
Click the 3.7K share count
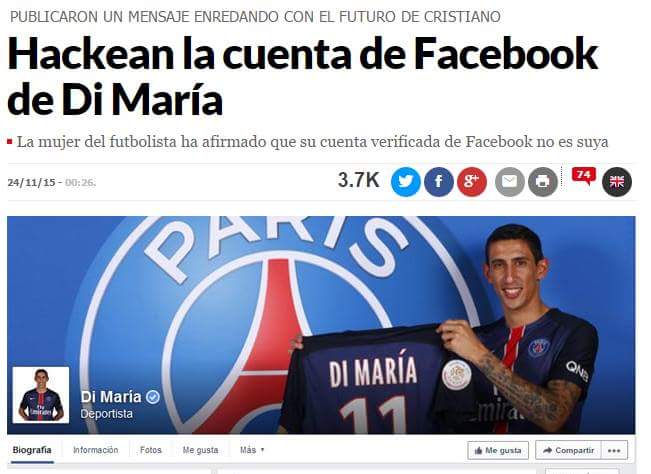[x=359, y=180]
